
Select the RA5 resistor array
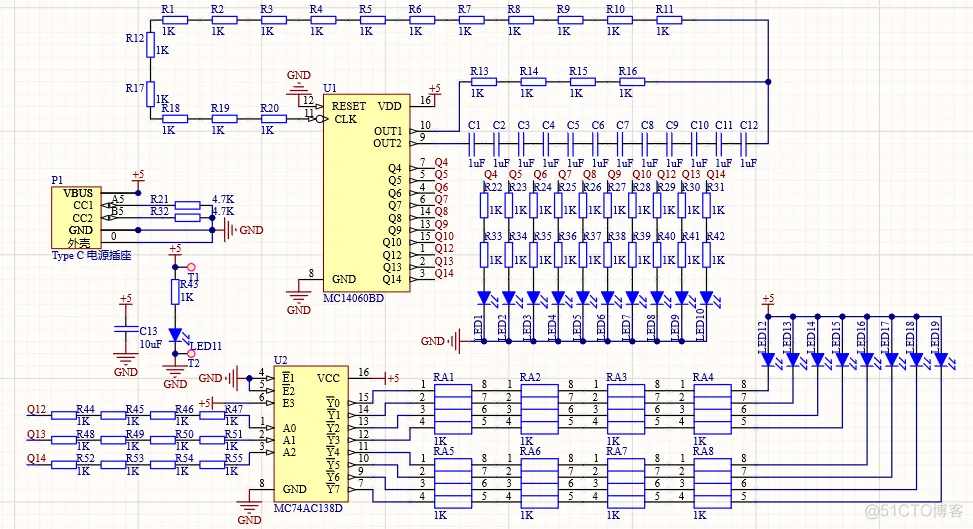453,483
